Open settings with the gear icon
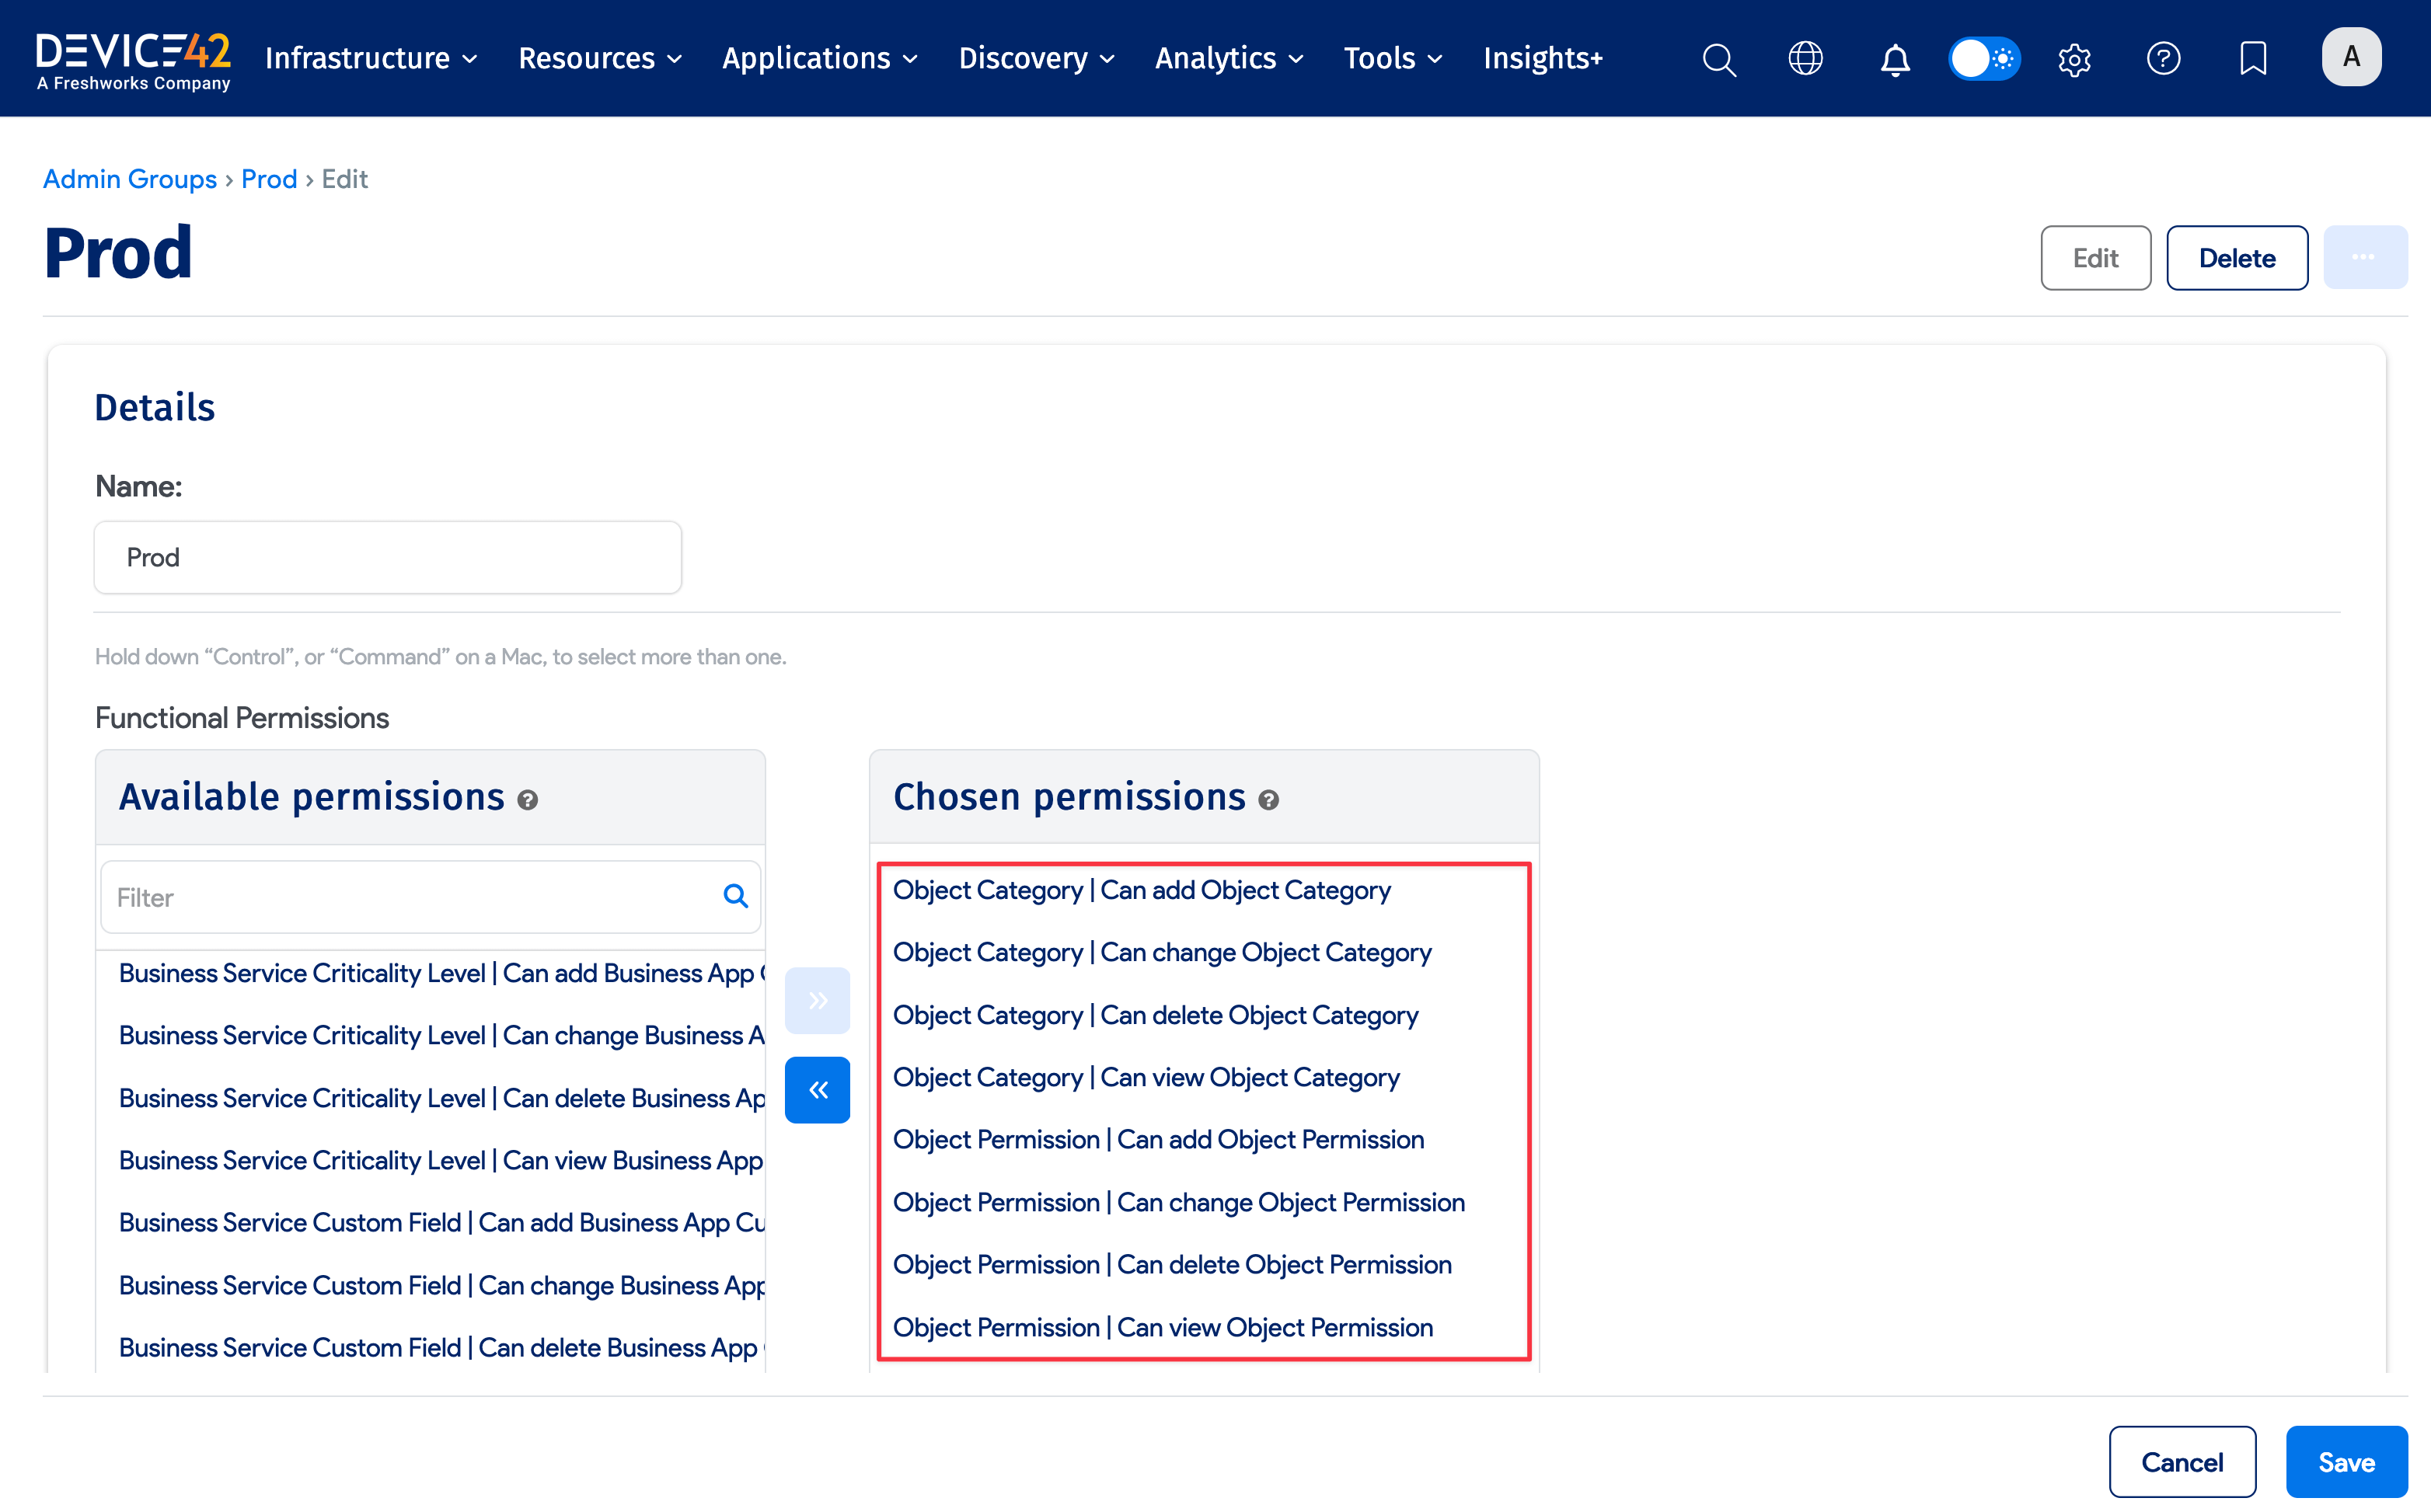 (x=2074, y=59)
